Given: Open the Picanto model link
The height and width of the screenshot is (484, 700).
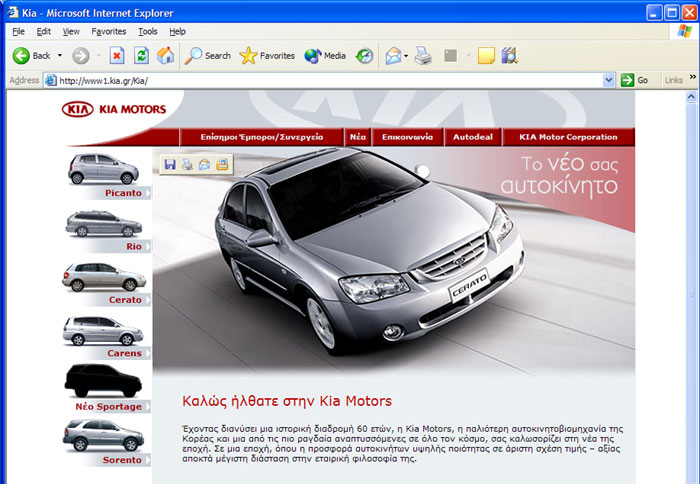Looking at the screenshot, I should pyautogui.click(x=124, y=193).
